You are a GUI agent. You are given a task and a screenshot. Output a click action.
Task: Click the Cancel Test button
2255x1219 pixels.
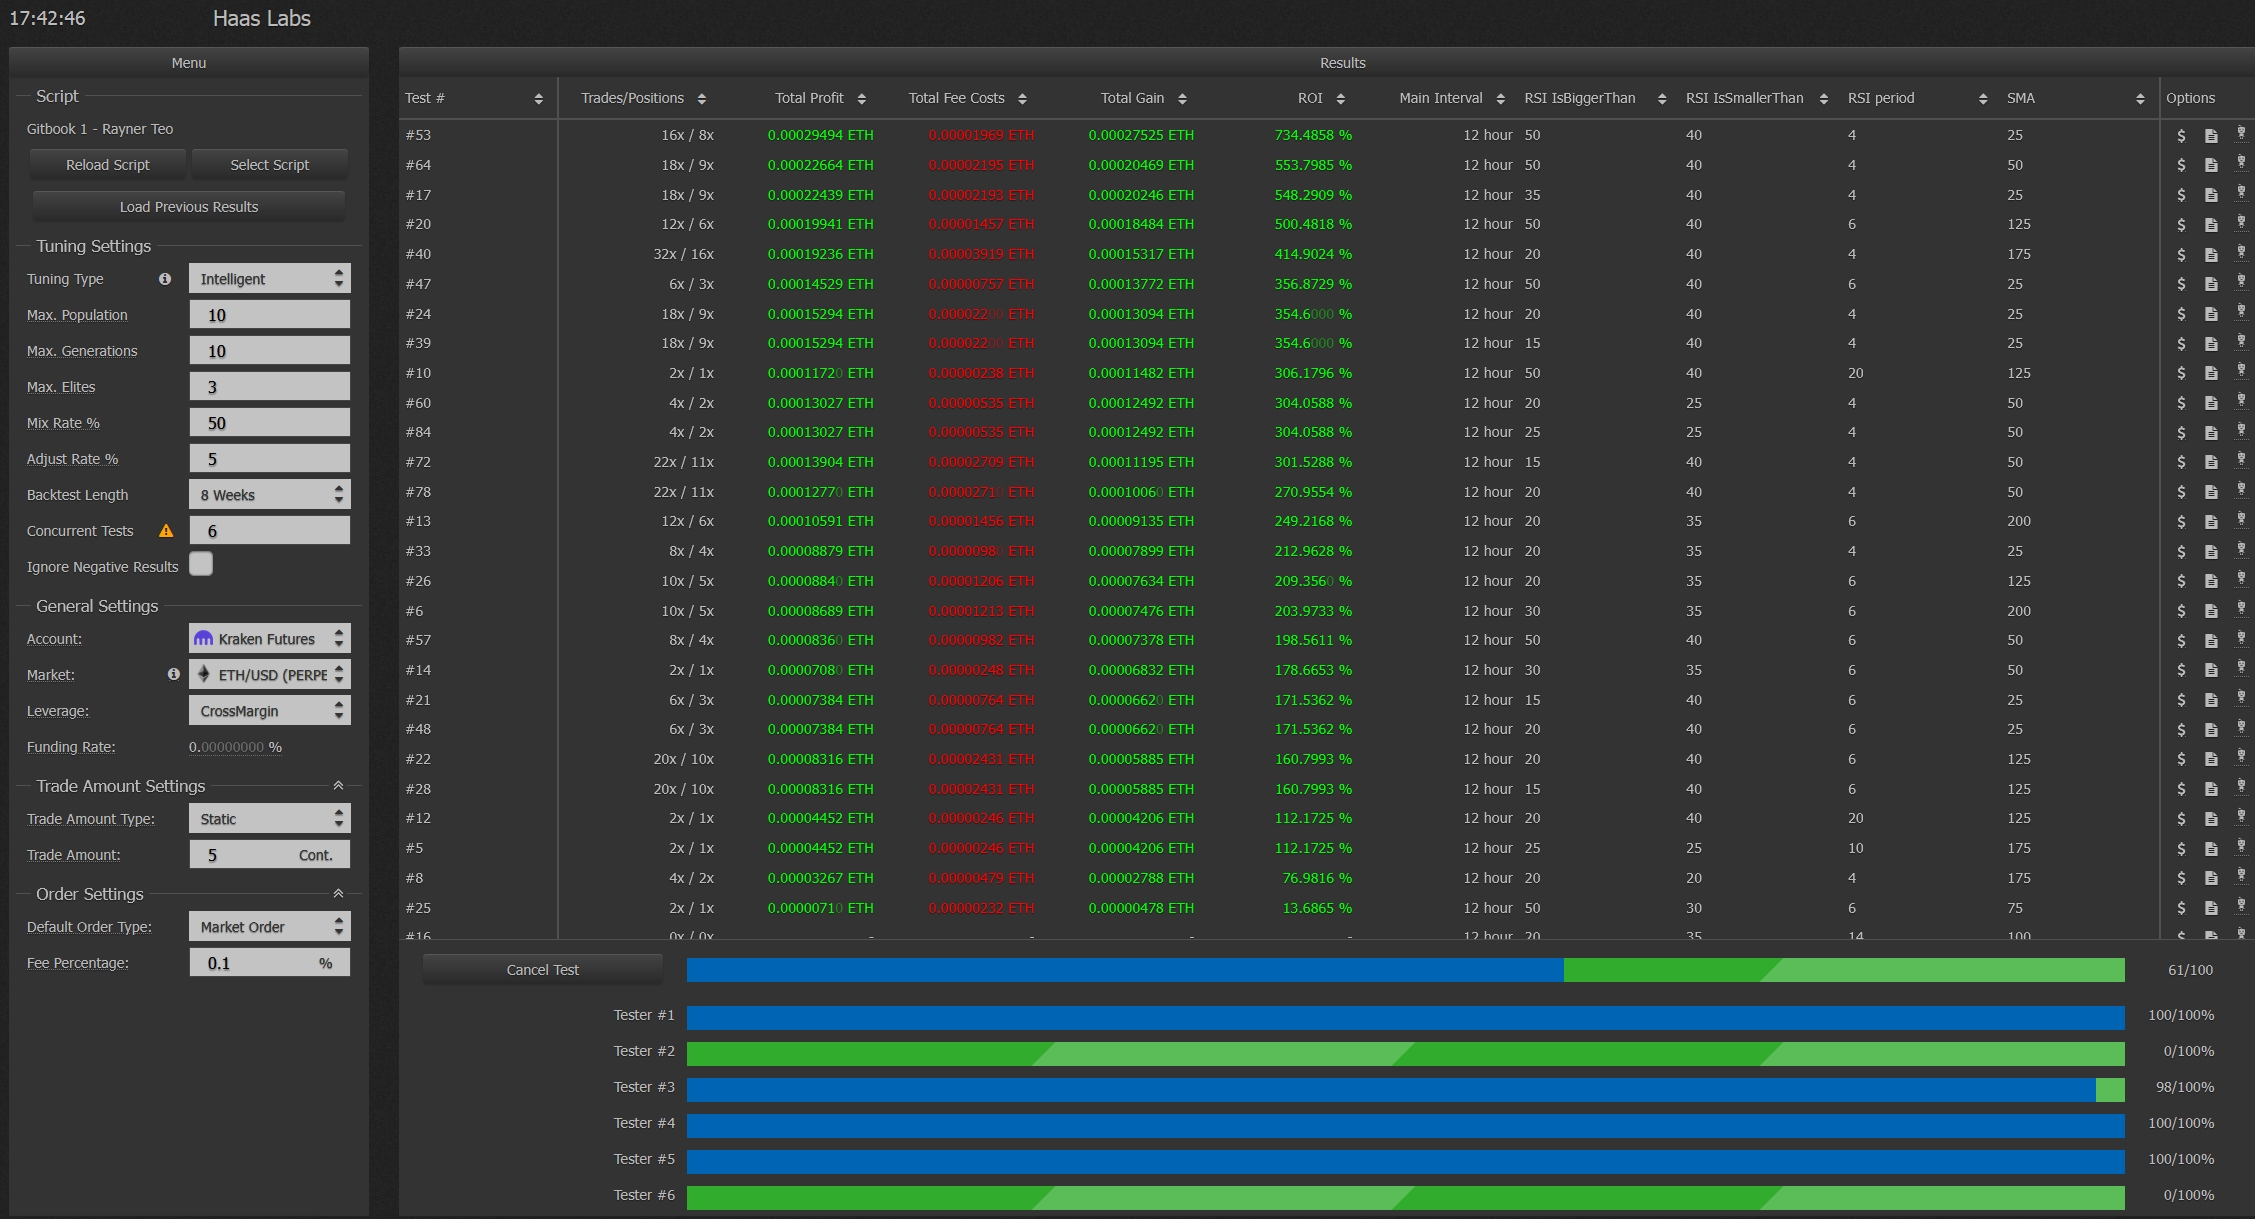click(x=542, y=969)
